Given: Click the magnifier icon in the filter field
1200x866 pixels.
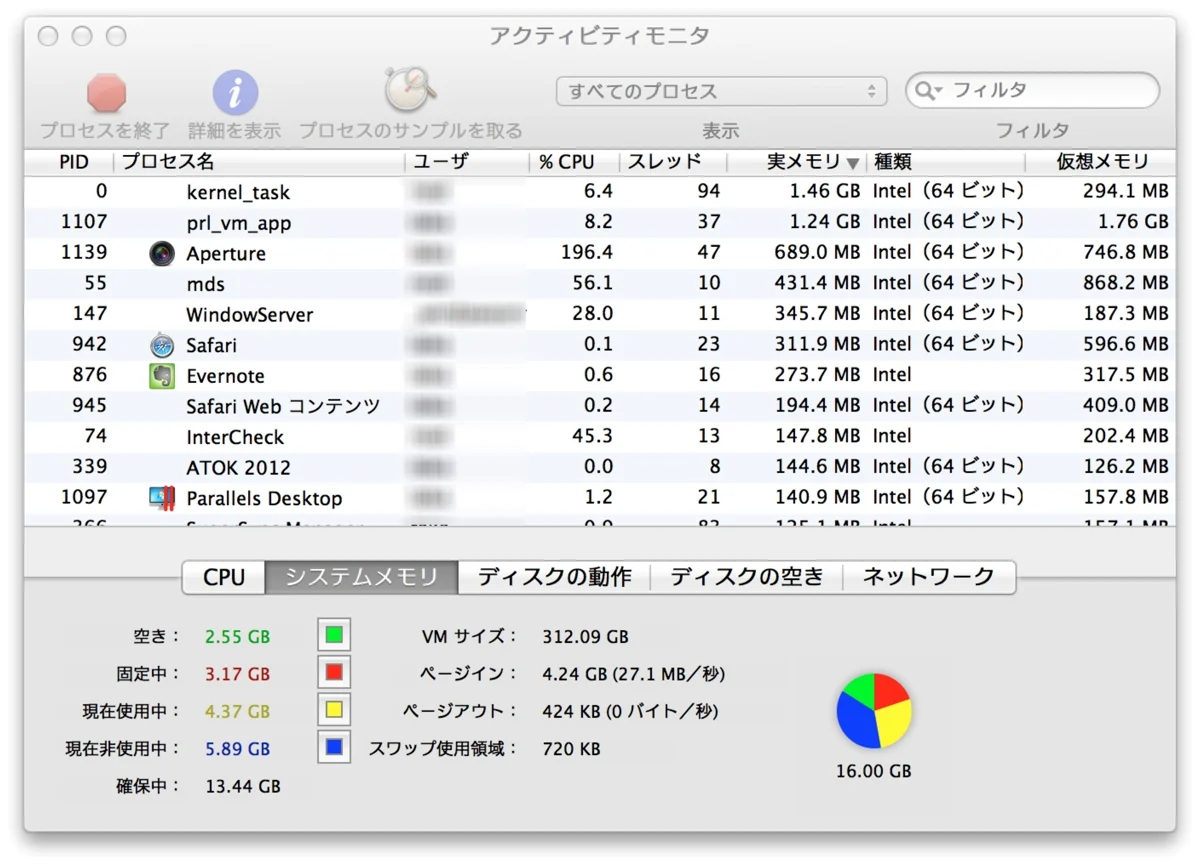Looking at the screenshot, I should click(x=926, y=91).
